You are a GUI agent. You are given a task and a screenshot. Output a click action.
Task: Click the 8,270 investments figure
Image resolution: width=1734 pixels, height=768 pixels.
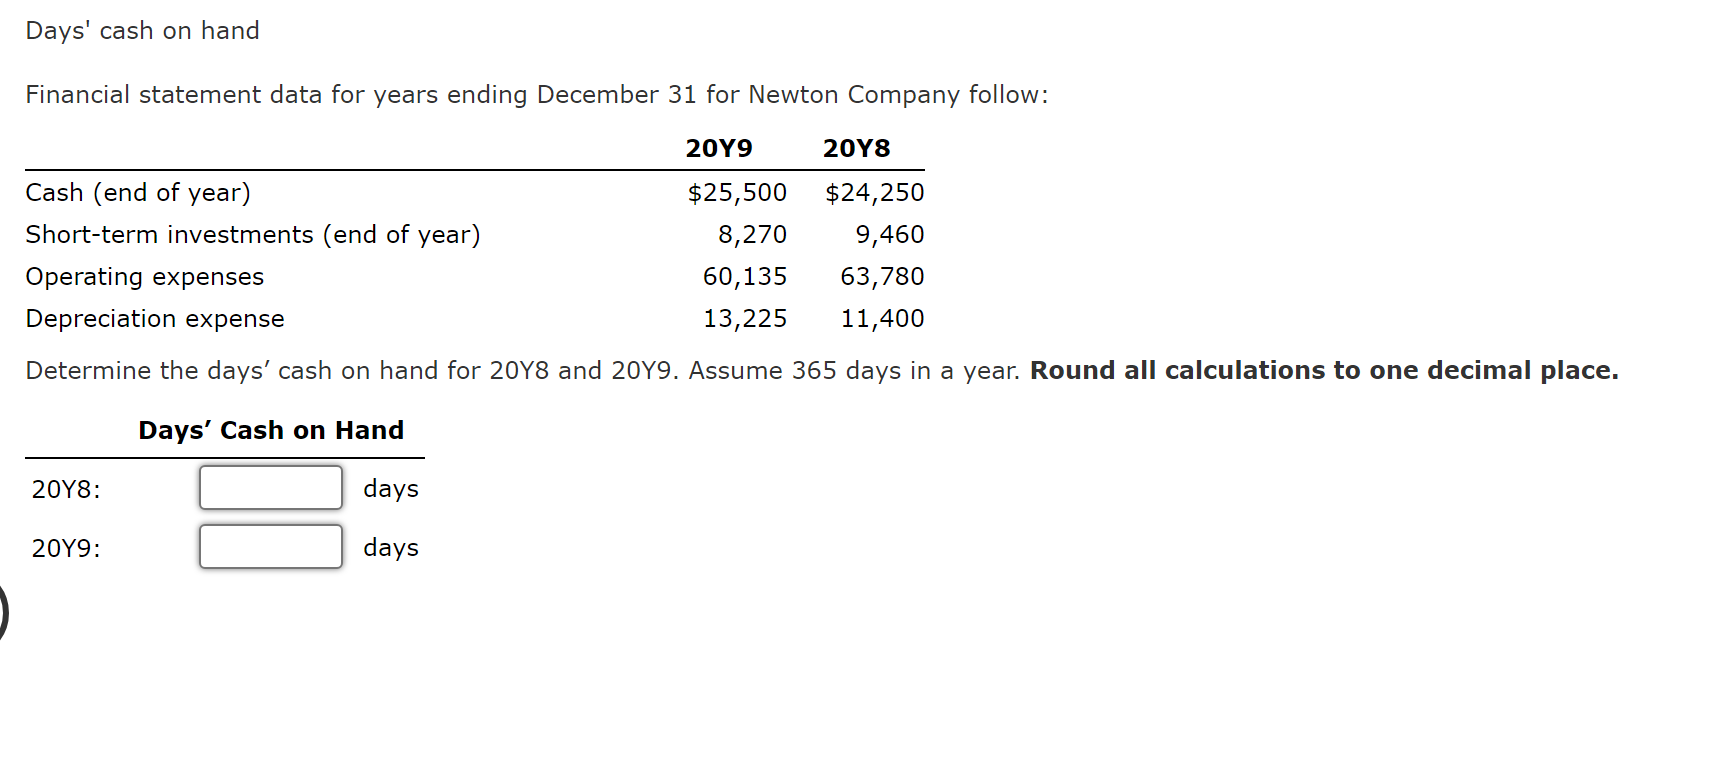[753, 234]
